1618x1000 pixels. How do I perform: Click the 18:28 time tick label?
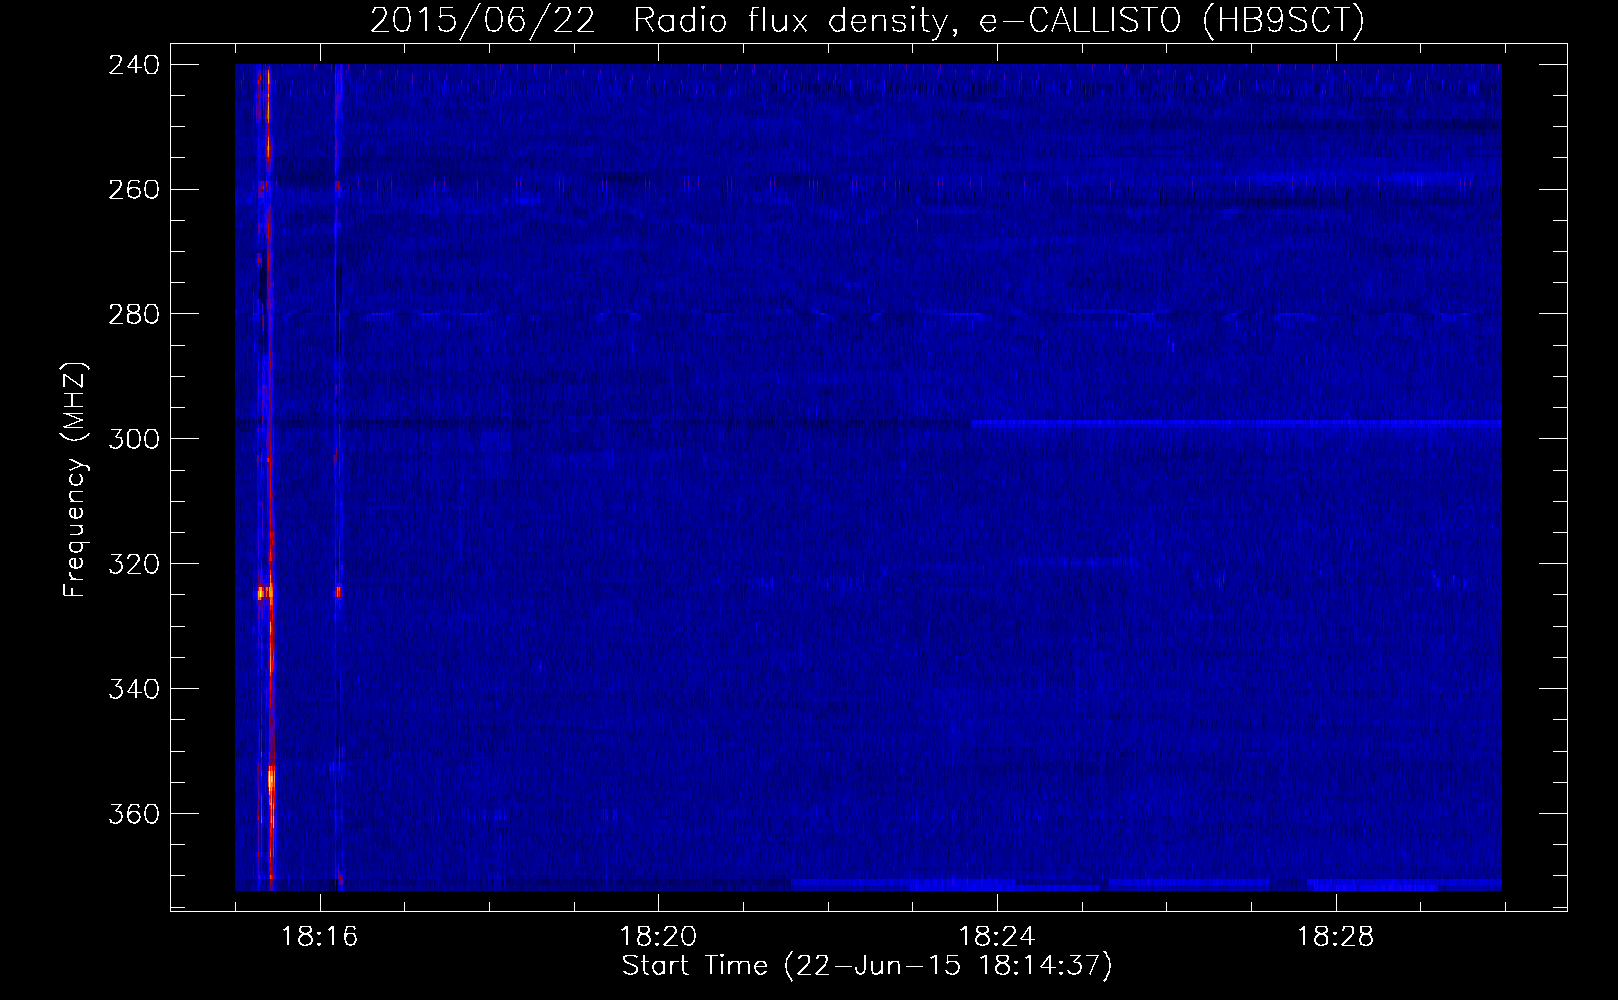coord(1336,937)
